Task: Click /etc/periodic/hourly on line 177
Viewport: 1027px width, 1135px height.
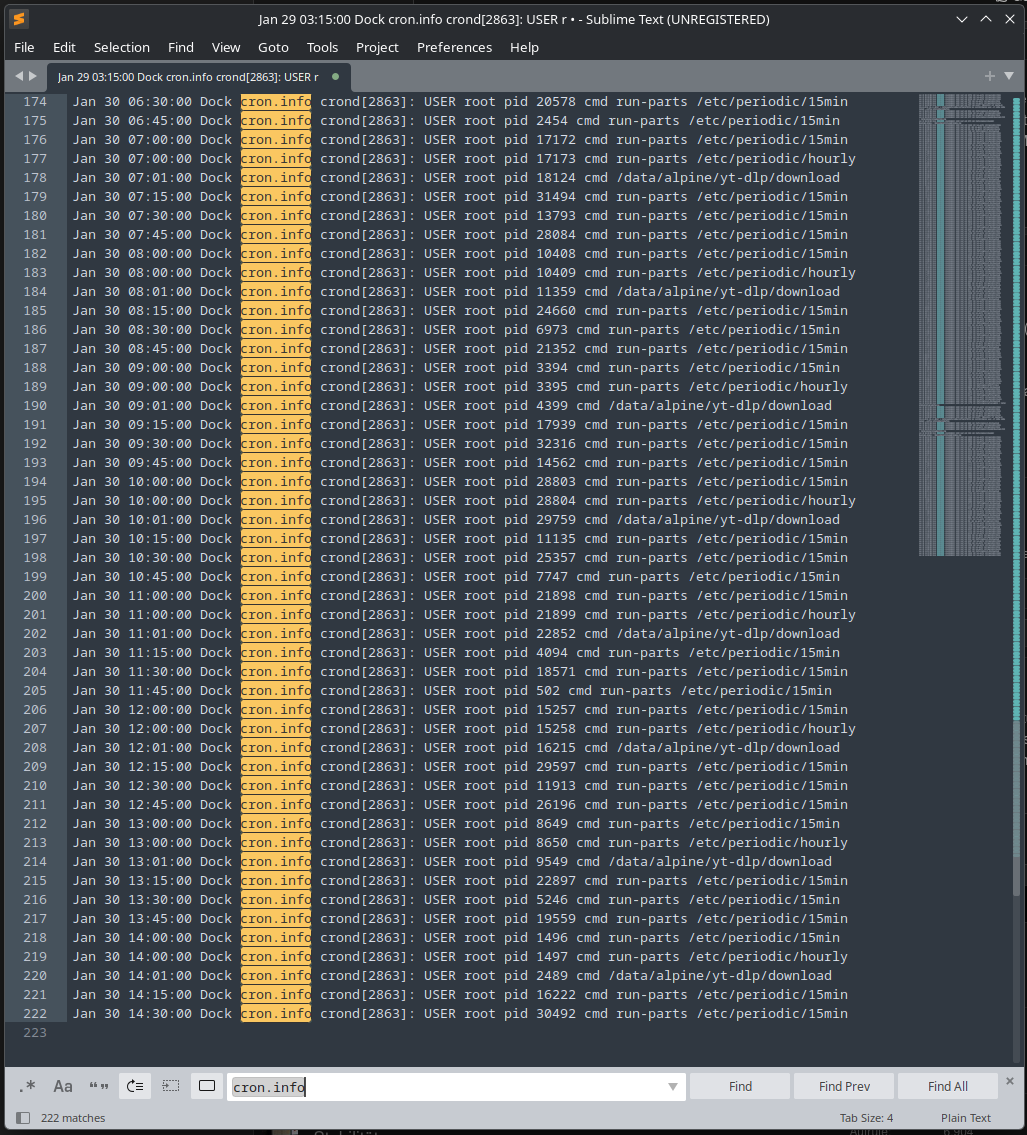Action: (776, 159)
